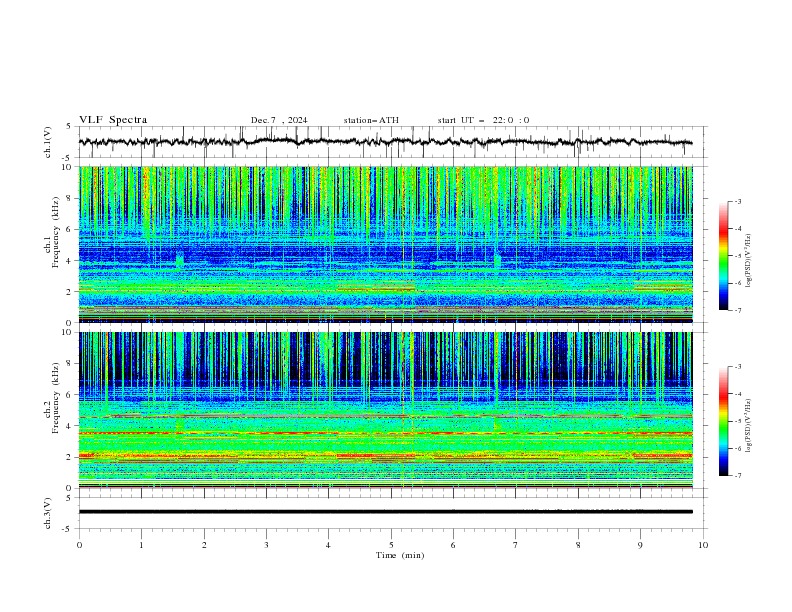Click the ch.2 spectrogram panel
Image resolution: width=792 pixels, height=612 pixels.
click(385, 410)
